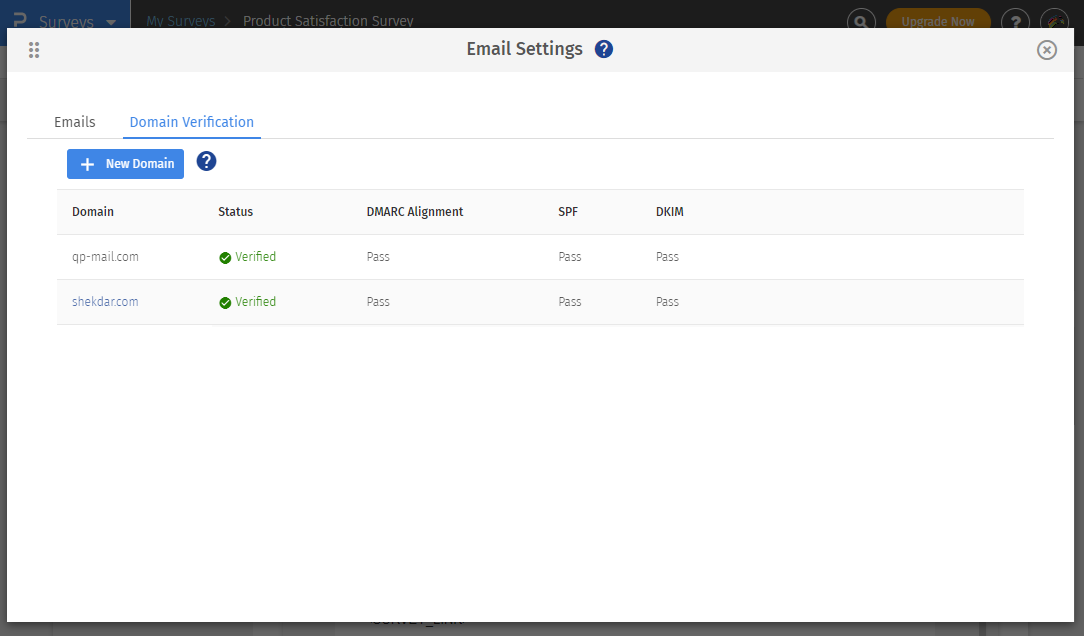Click the DMARC Alignment column header

(x=414, y=212)
